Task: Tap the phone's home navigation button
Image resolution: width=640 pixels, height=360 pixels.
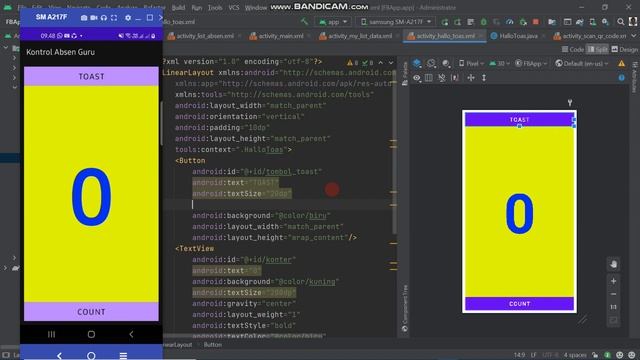Action: 91,334
